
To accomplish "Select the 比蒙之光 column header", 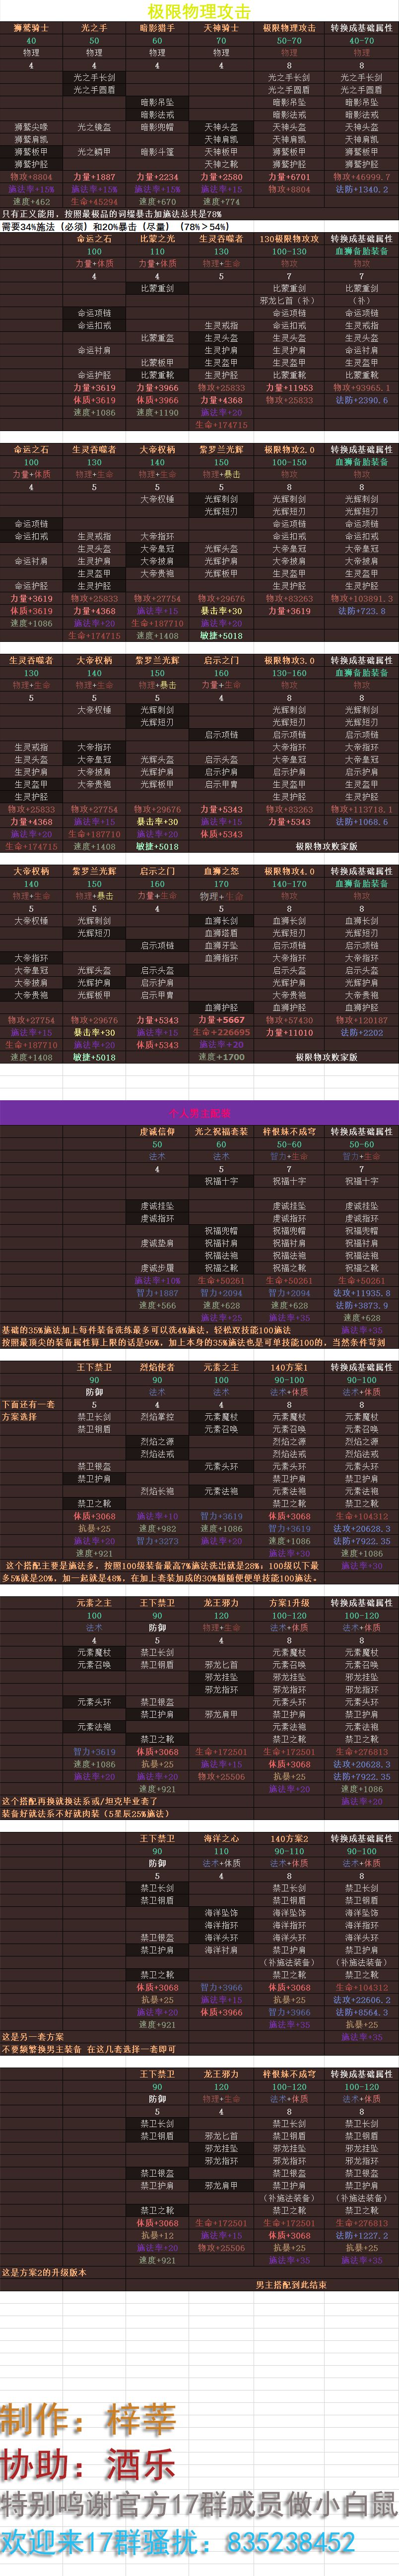I will click(157, 239).
